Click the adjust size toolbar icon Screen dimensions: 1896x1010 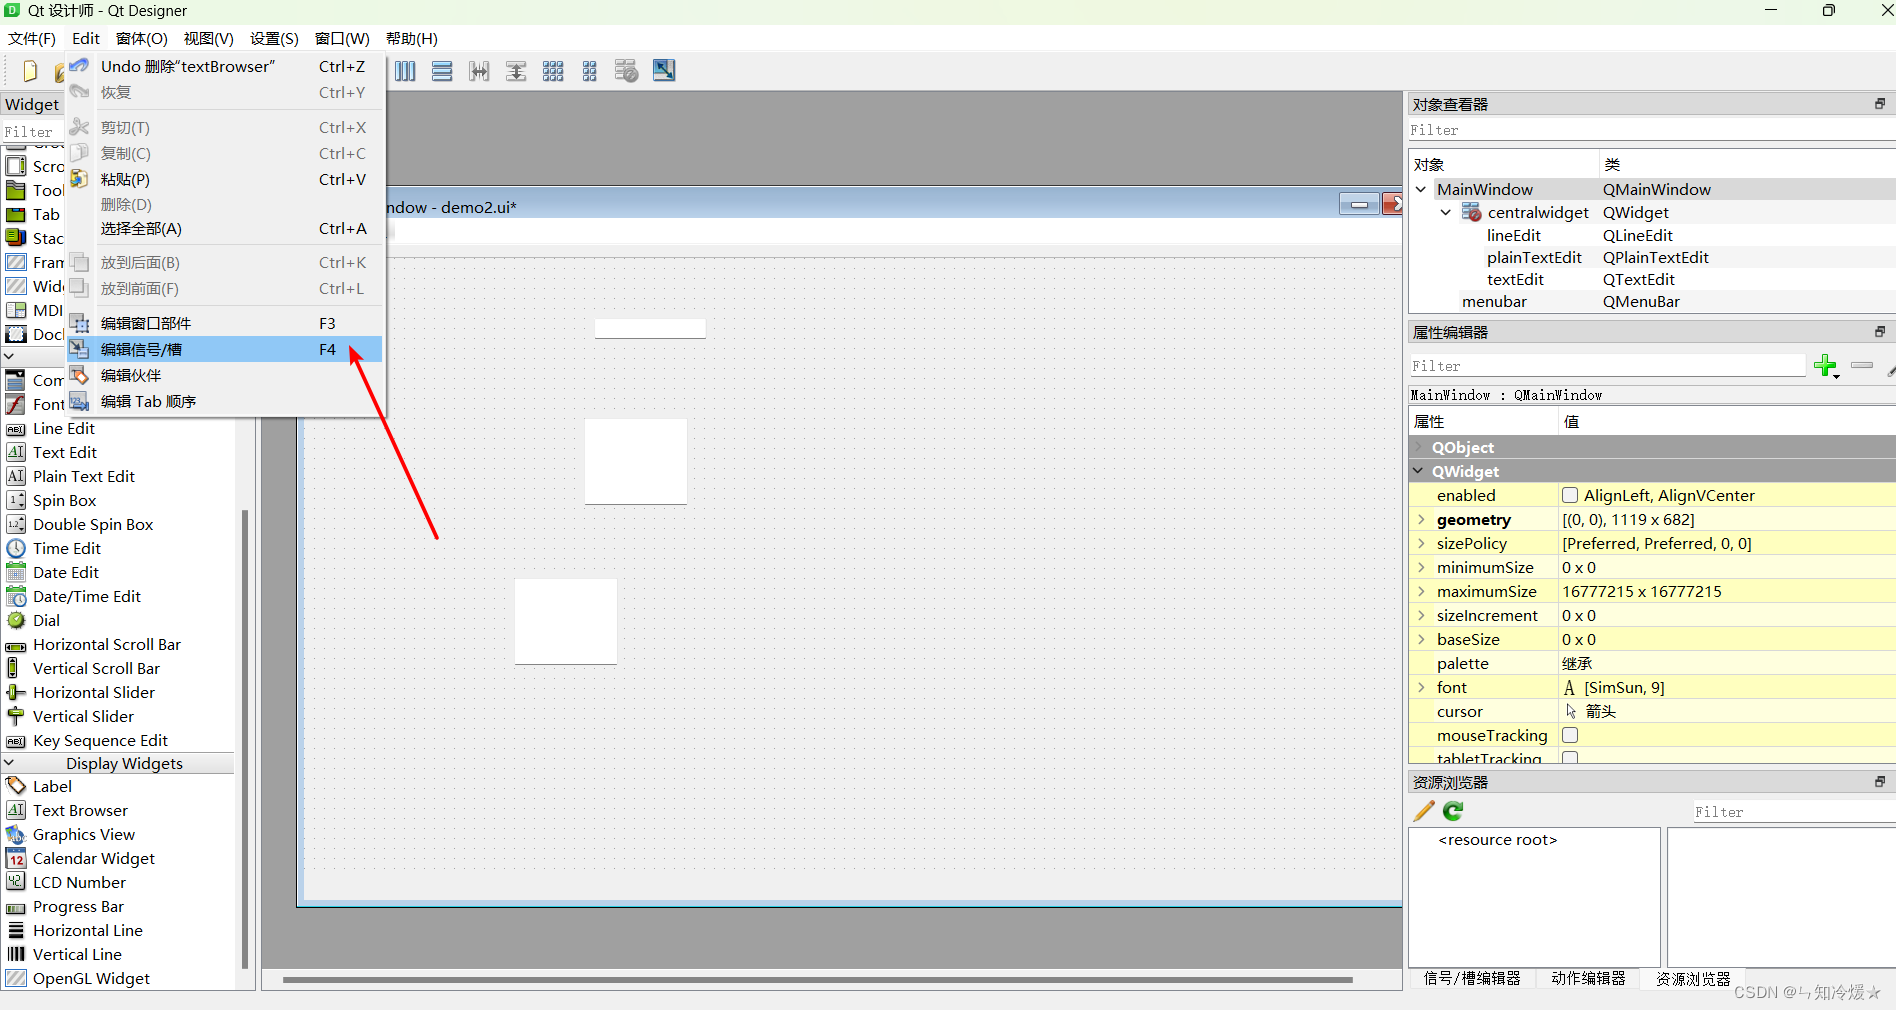(664, 71)
